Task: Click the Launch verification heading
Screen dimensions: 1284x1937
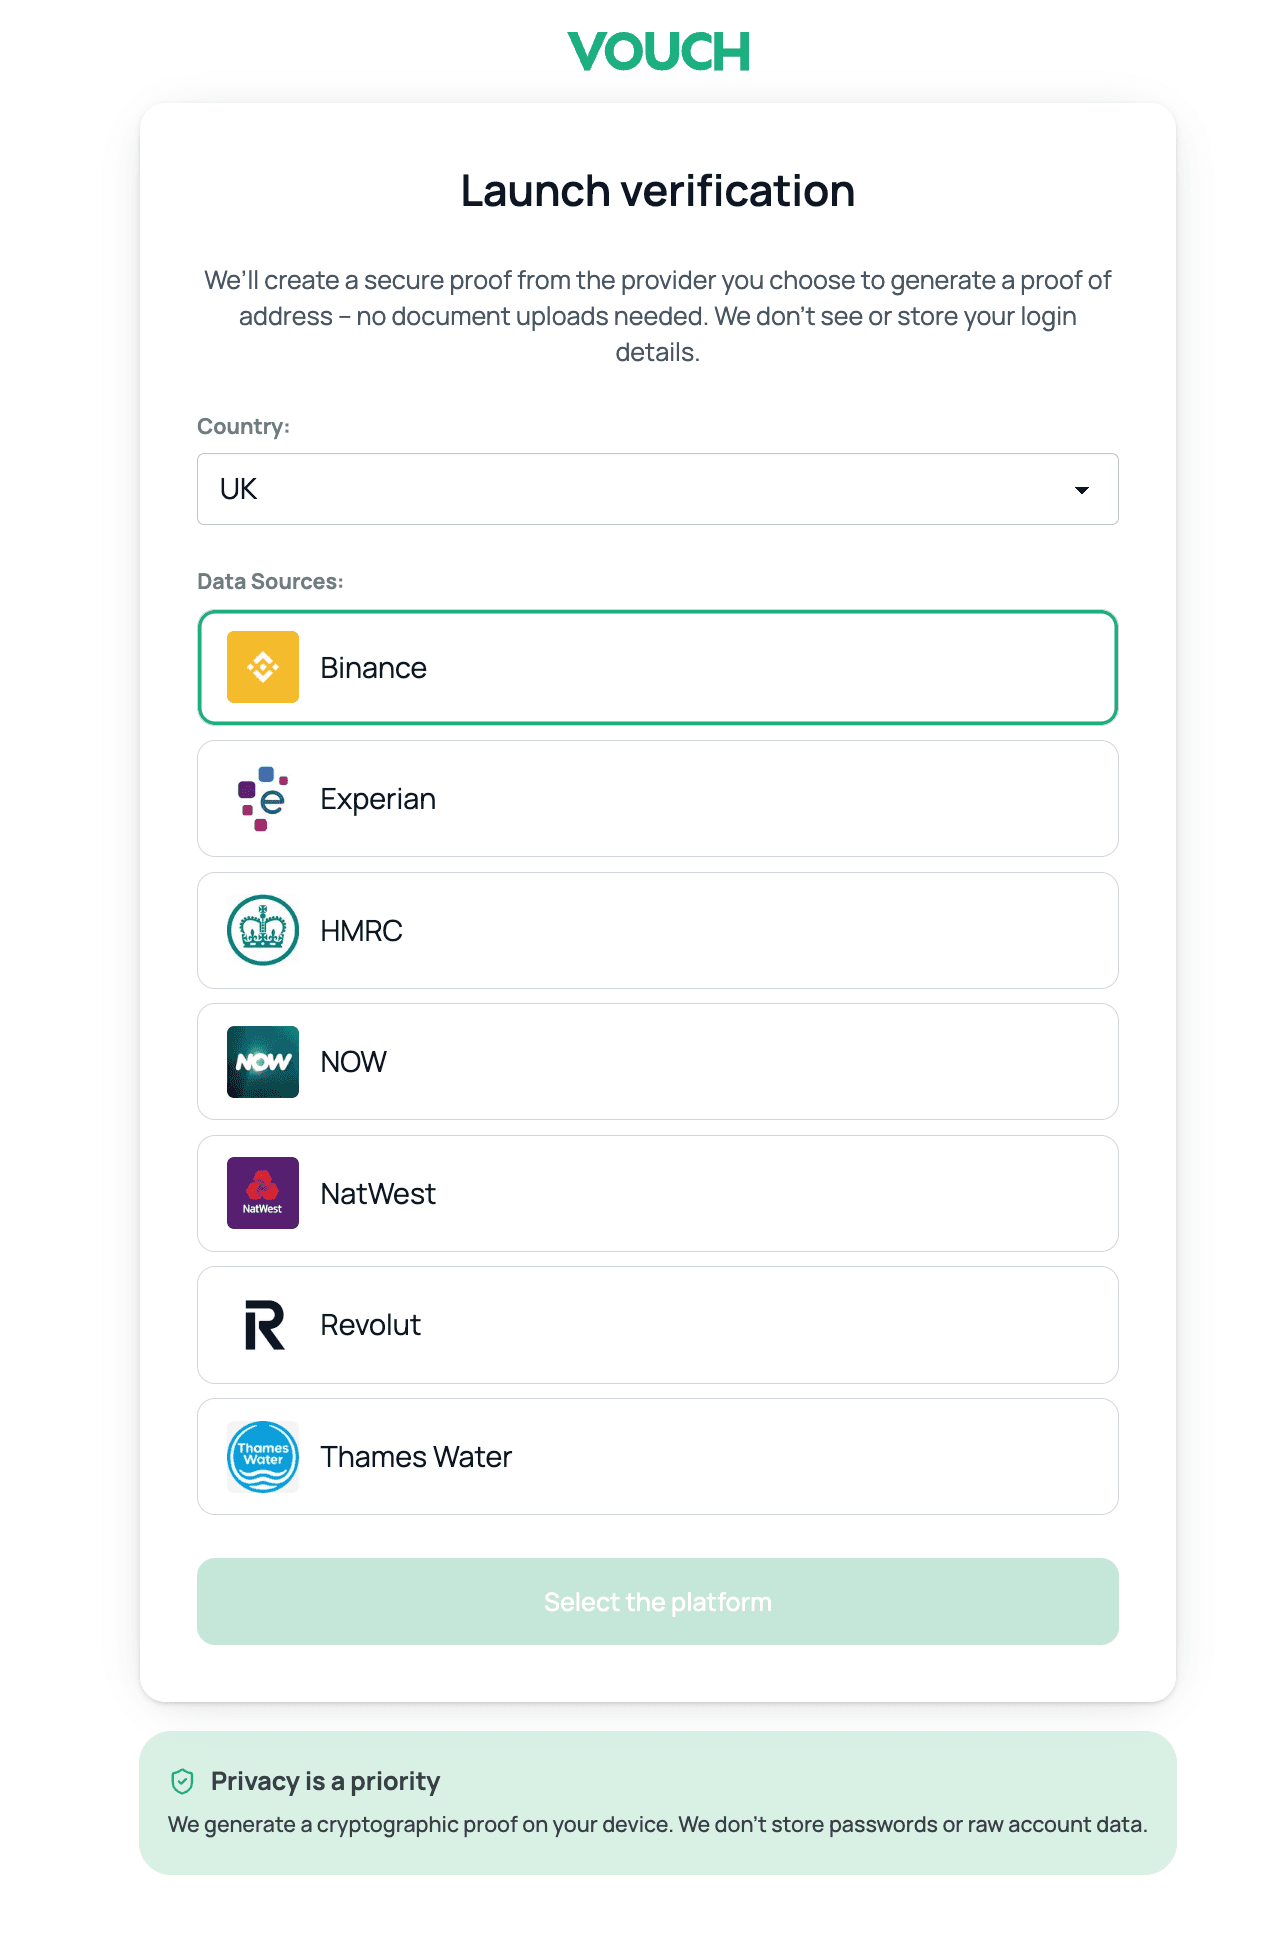Action: 657,190
